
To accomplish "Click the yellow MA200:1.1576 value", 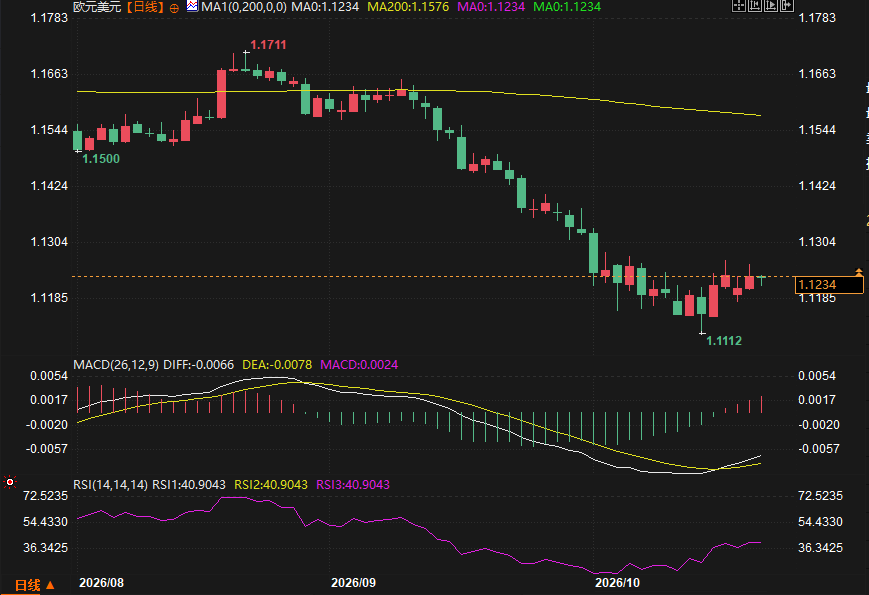I will 408,7.
